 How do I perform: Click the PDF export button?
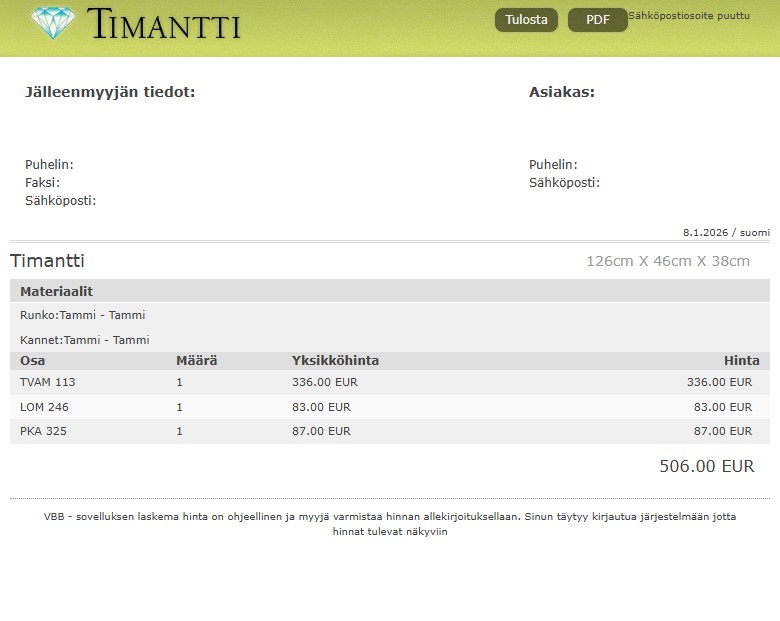(x=598, y=20)
